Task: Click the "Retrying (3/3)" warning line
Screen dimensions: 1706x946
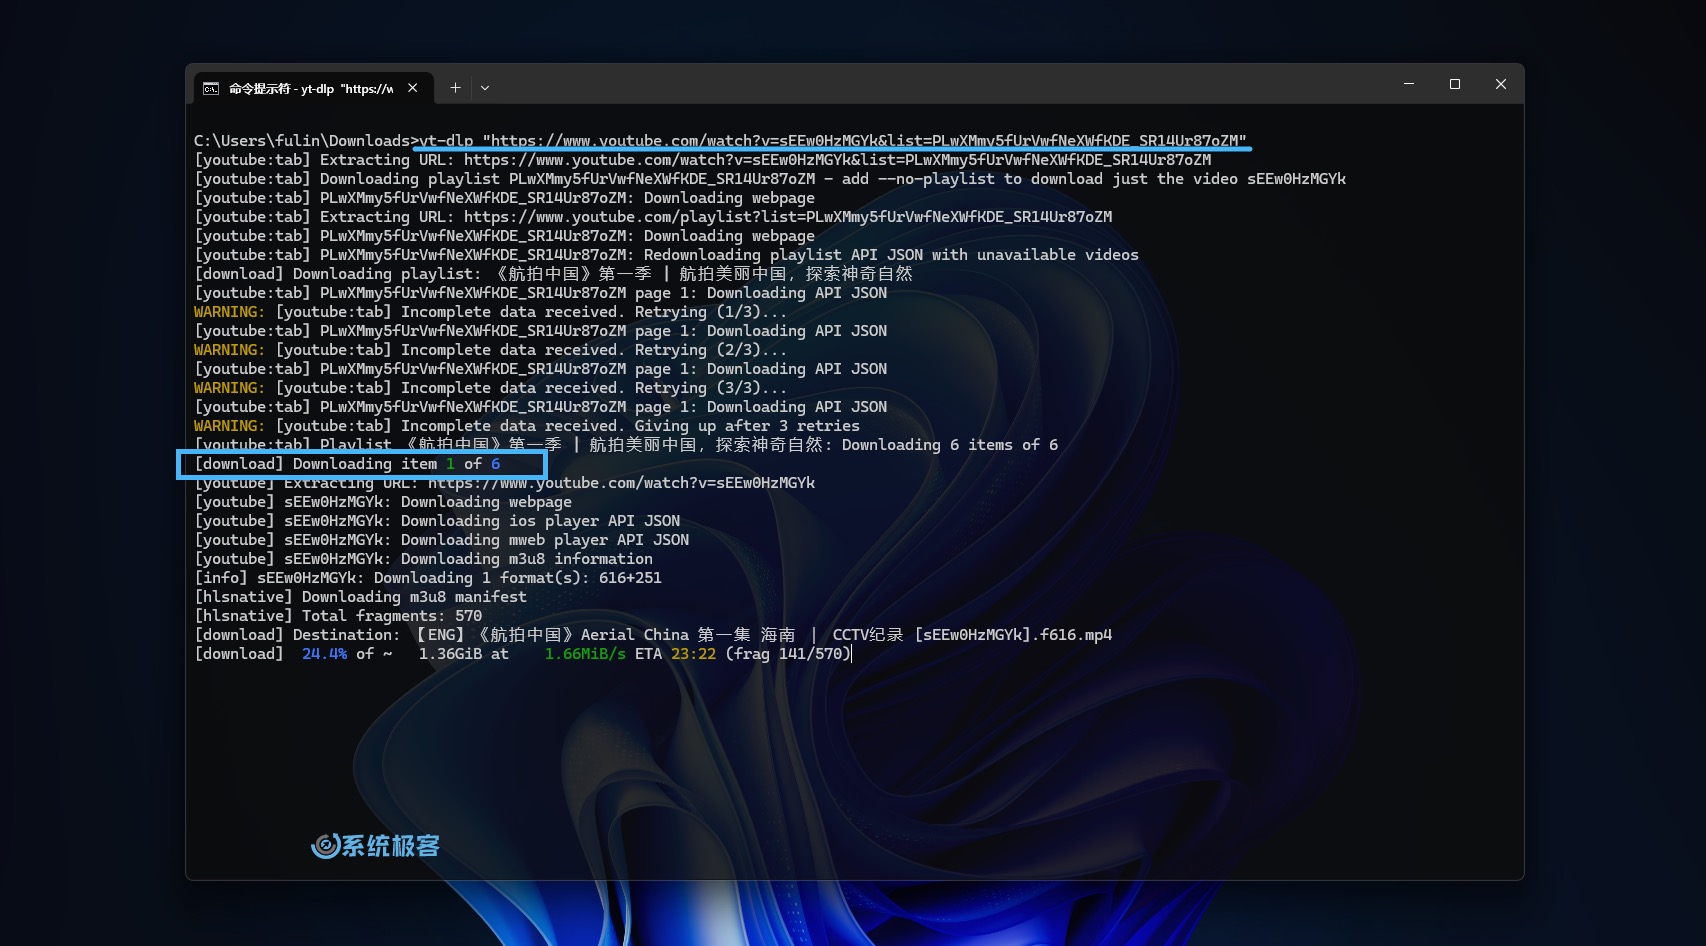Action: point(490,388)
